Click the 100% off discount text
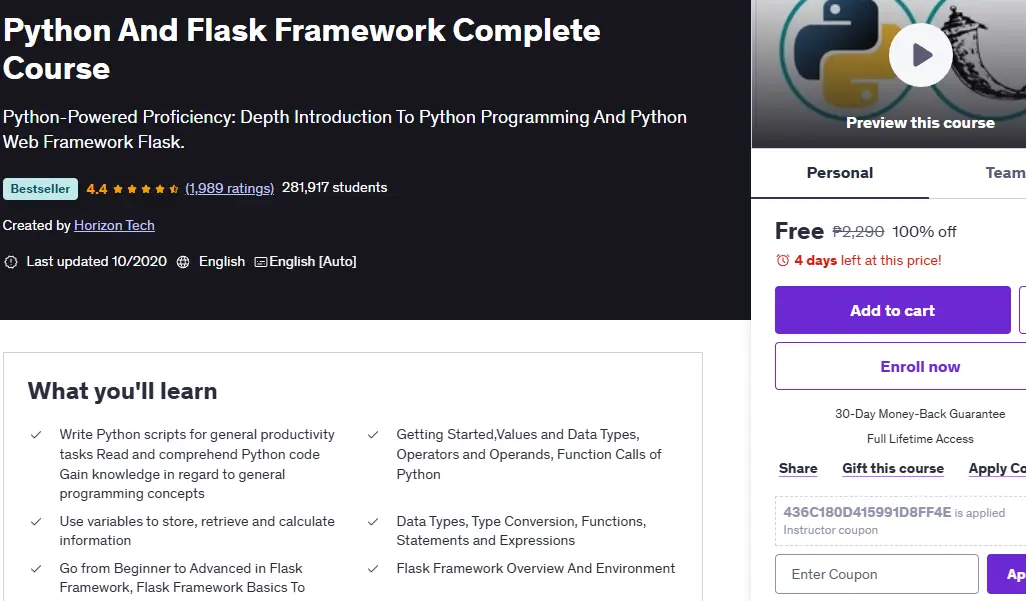Image resolution: width=1026 pixels, height=601 pixels. pyautogui.click(x=924, y=232)
